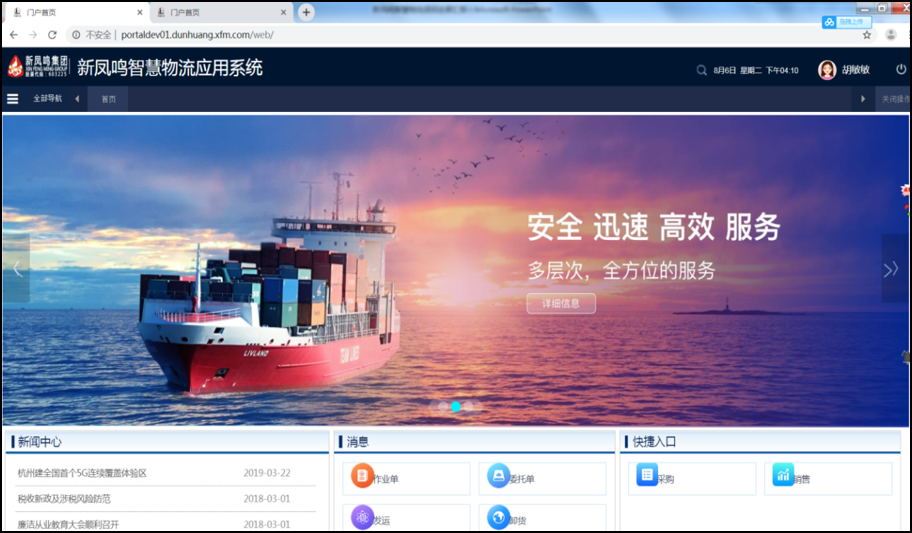This screenshot has height=533, width=912.
Task: Bookmark this page with star icon
Action: 867,34
